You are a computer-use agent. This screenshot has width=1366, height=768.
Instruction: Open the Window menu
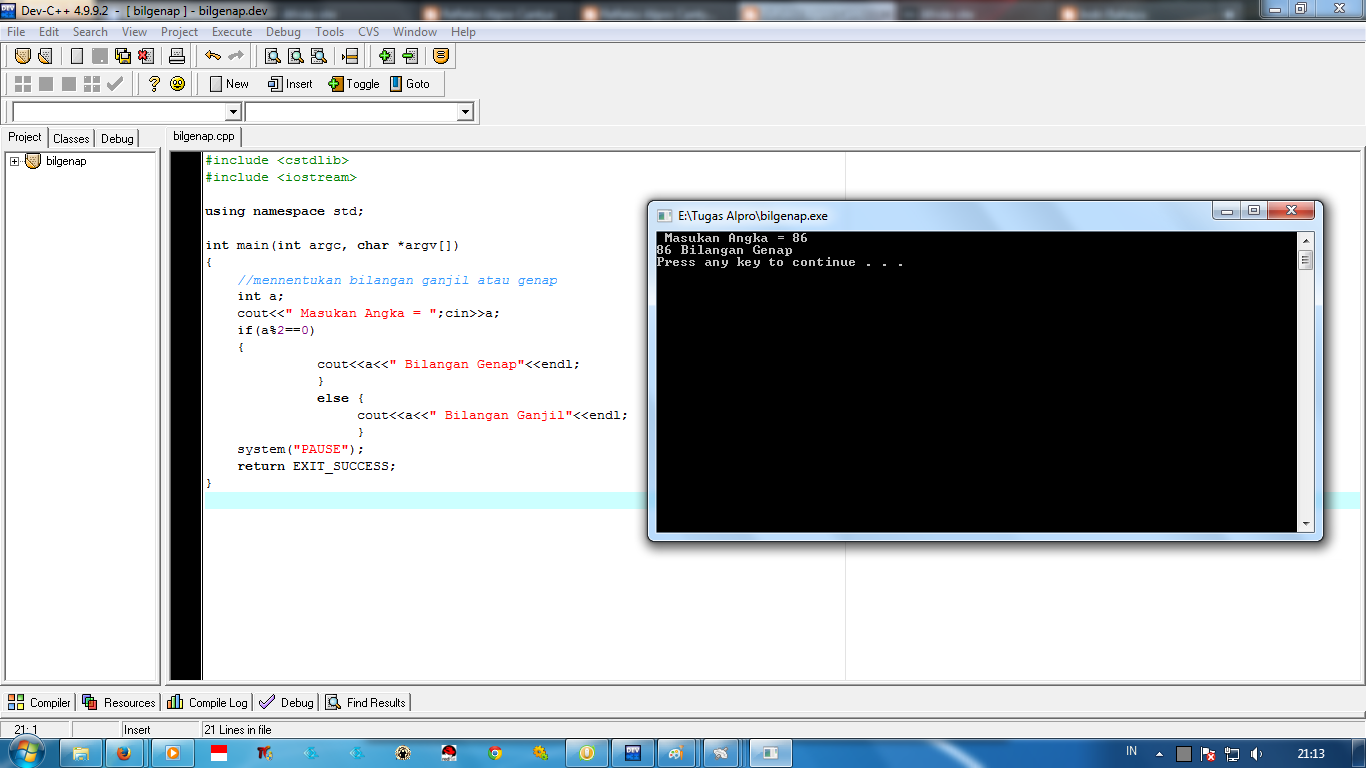(x=415, y=32)
